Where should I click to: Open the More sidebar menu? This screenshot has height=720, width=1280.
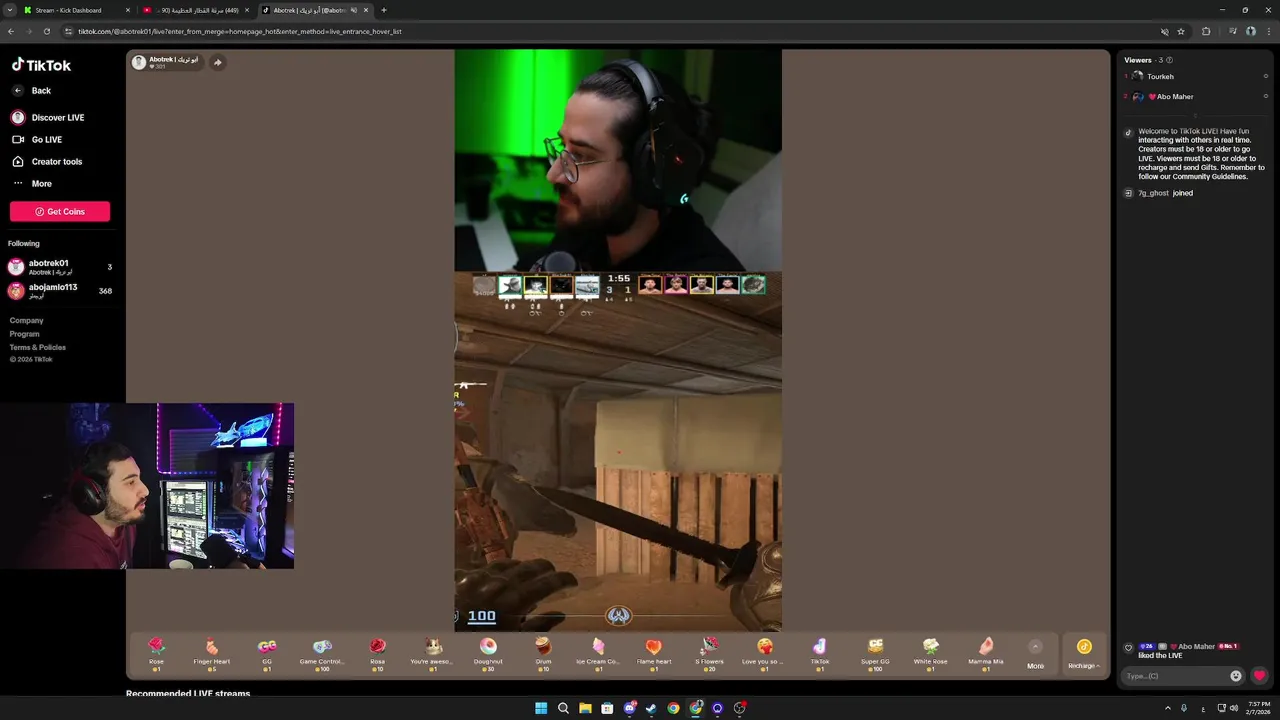(32, 184)
